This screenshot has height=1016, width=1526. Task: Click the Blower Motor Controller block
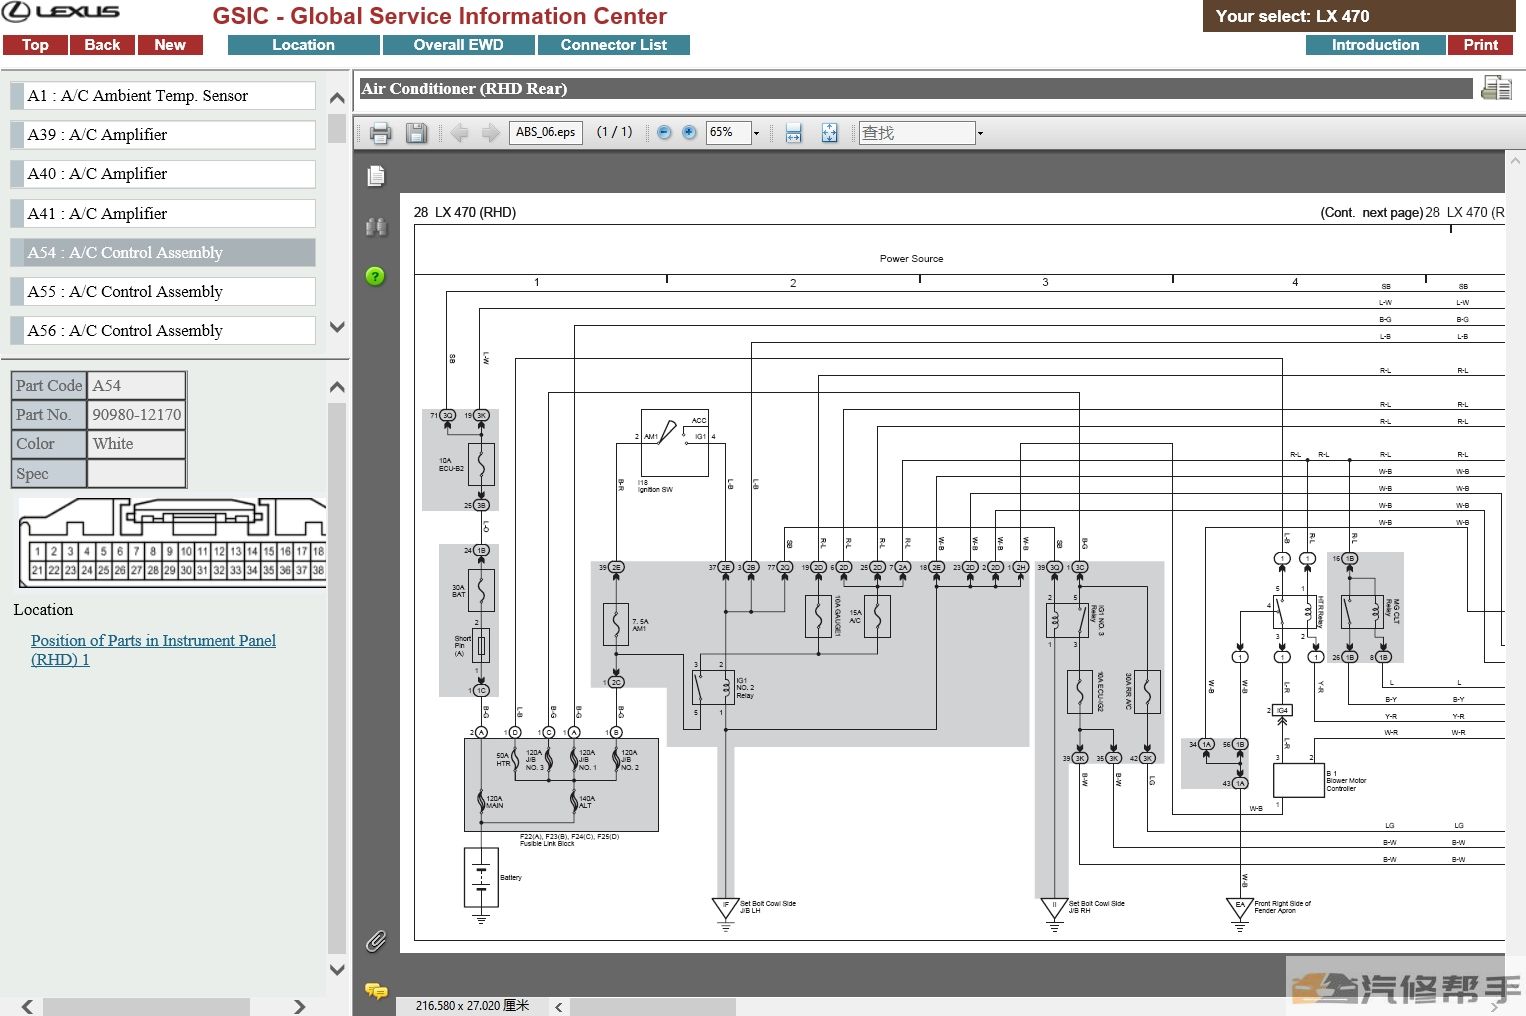(1298, 781)
